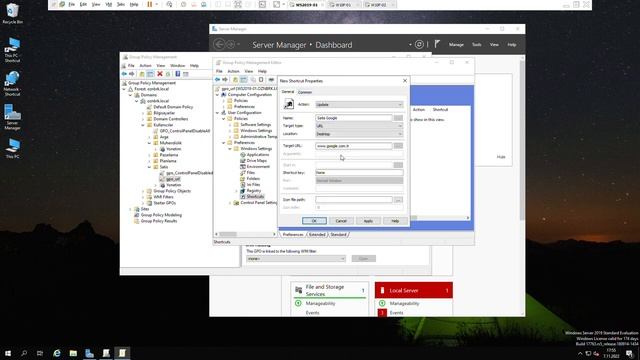This screenshot has height=360, width=640.
Task: Select General tab in shortcut dialog
Action: point(288,92)
